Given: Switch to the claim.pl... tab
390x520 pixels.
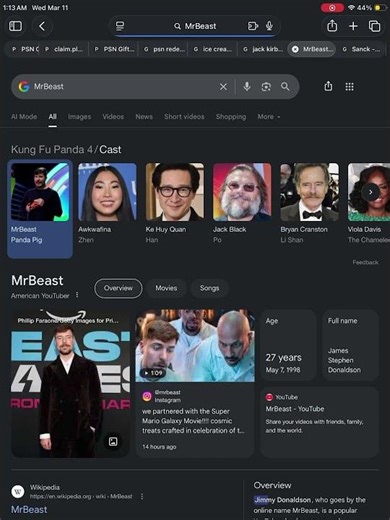Looking at the screenshot, I should pyautogui.click(x=64, y=49).
